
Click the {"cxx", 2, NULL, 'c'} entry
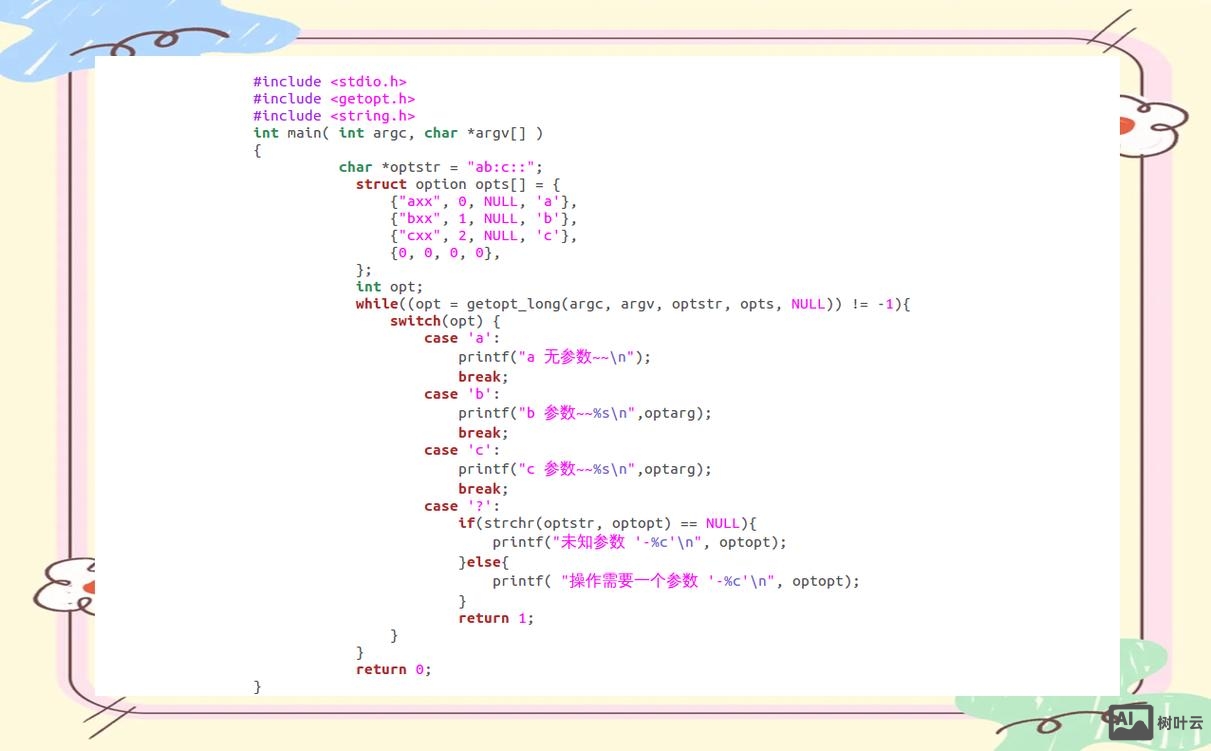click(483, 236)
